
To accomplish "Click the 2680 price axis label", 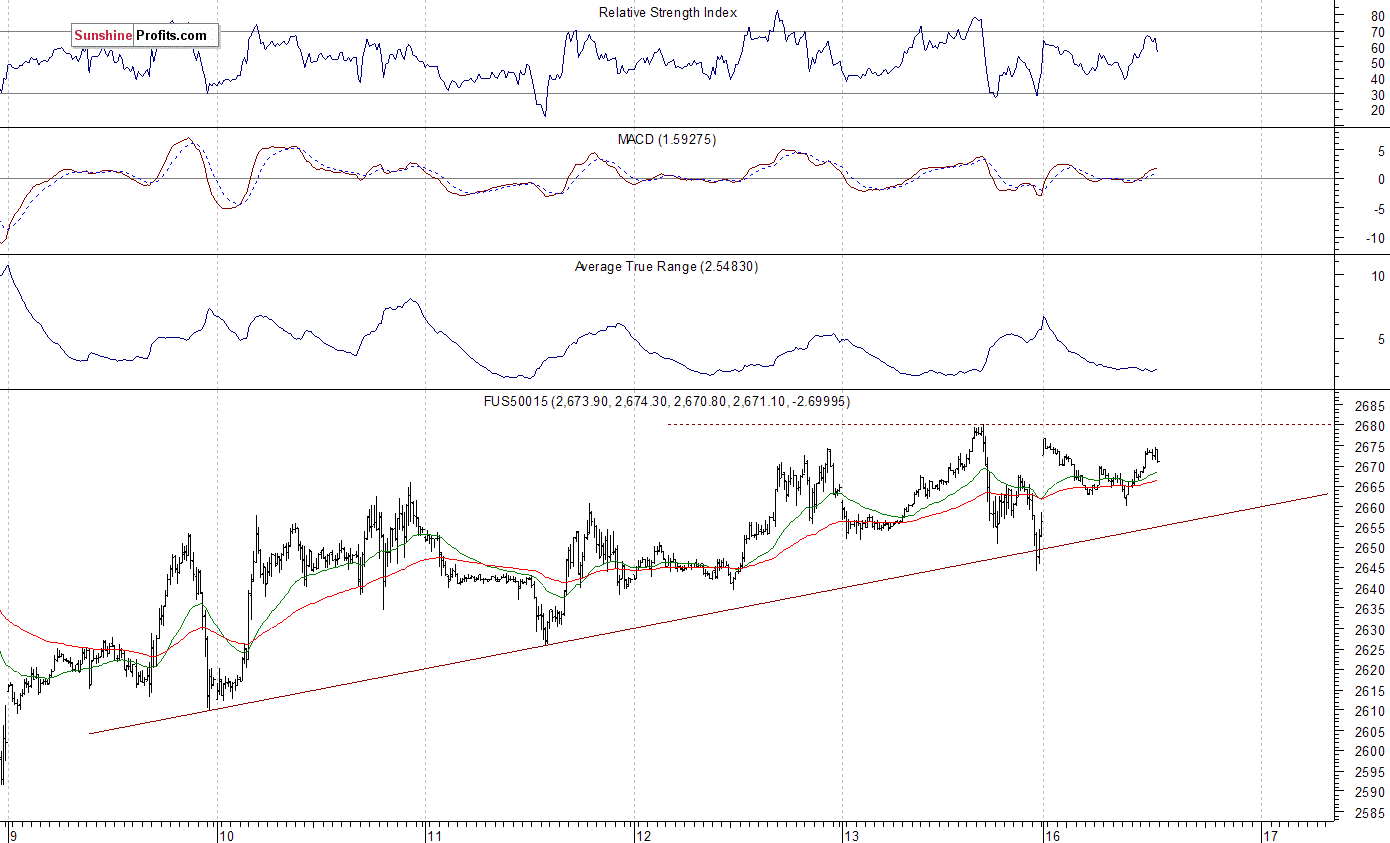I will (x=1372, y=427).
